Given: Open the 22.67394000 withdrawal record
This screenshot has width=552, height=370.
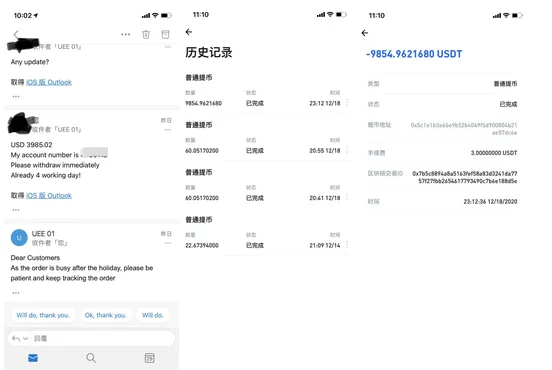Looking at the screenshot, I should [266, 233].
